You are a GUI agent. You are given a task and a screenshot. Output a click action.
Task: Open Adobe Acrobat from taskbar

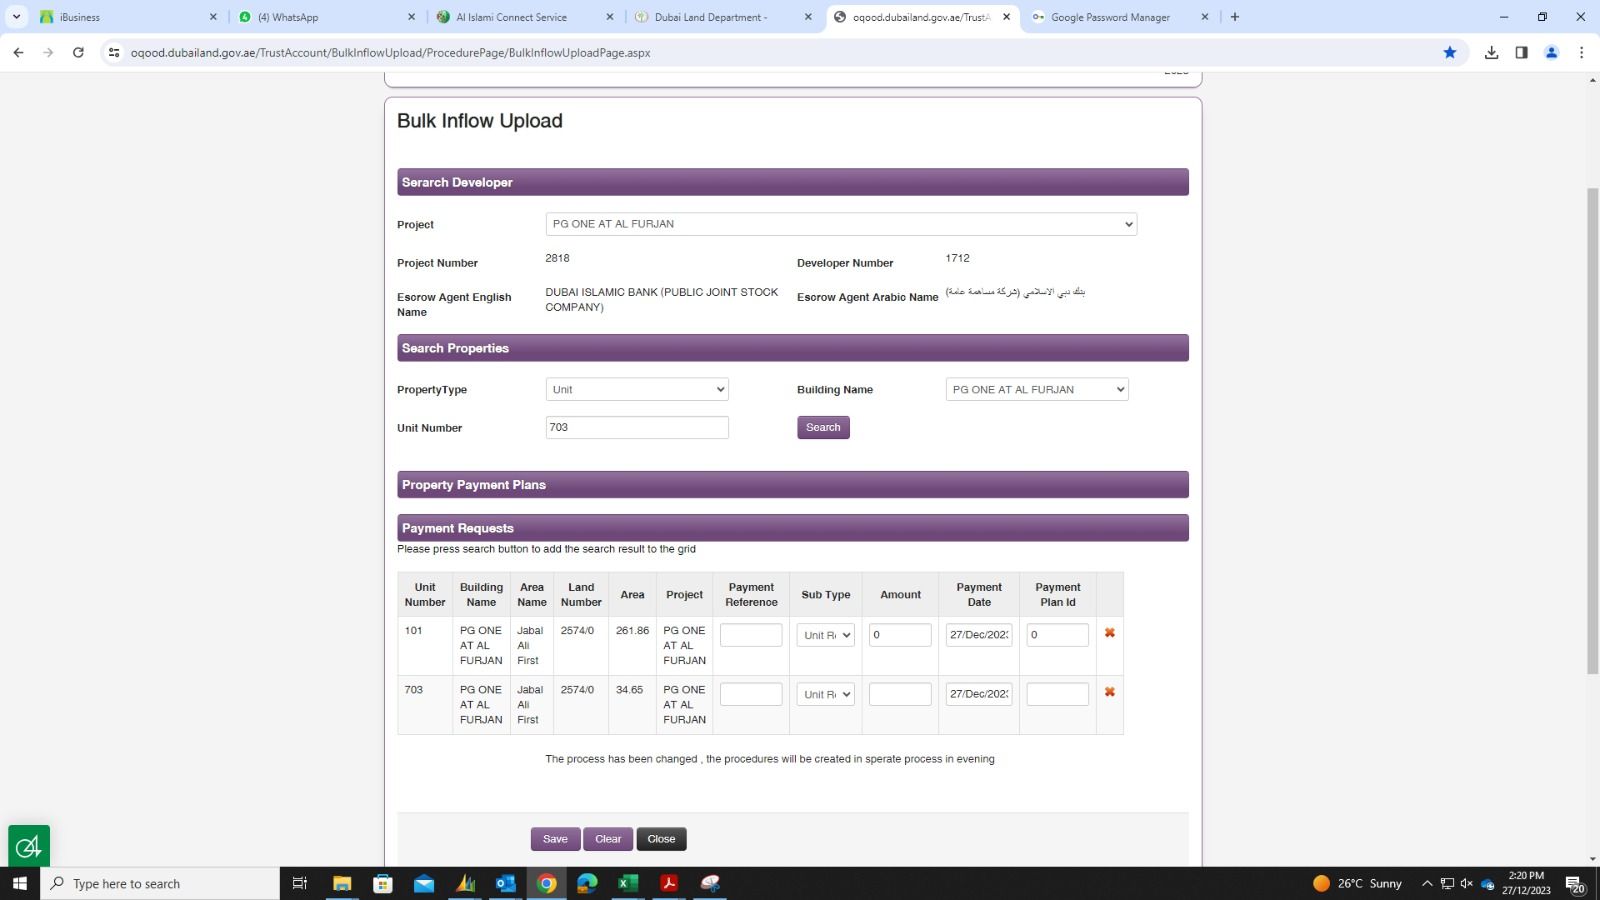[669, 883]
